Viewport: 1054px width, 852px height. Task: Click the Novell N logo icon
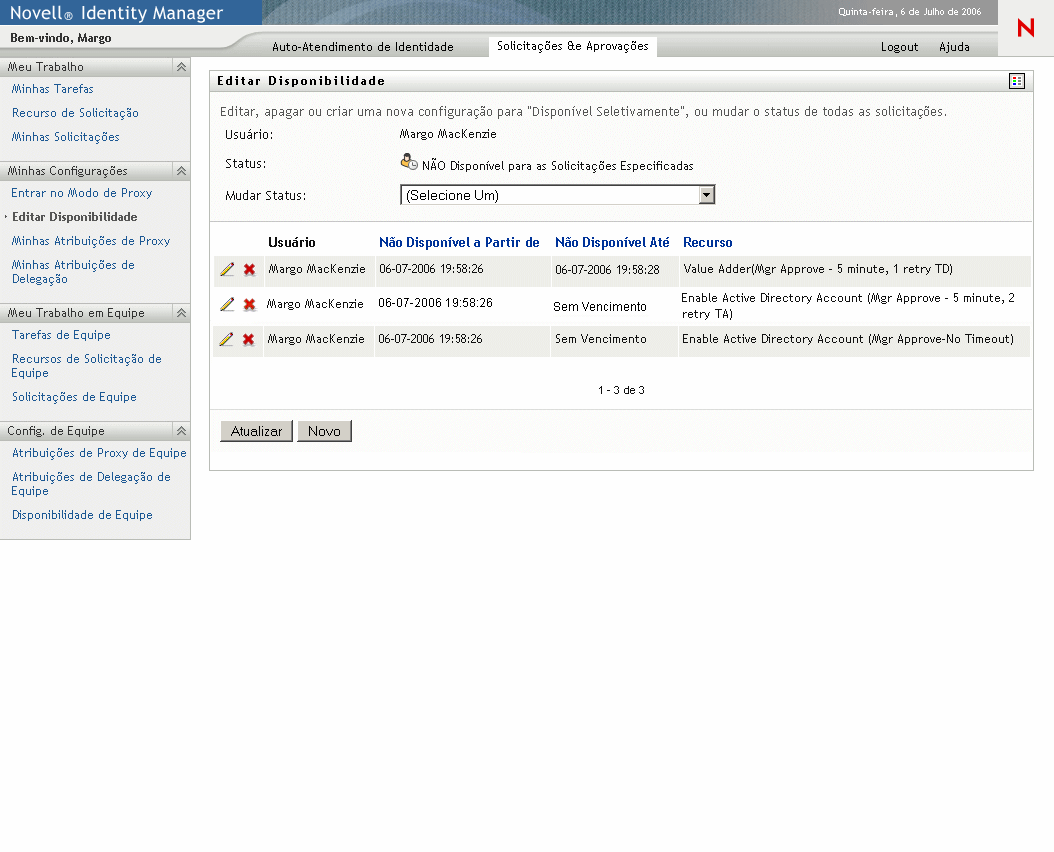pos(1025,29)
